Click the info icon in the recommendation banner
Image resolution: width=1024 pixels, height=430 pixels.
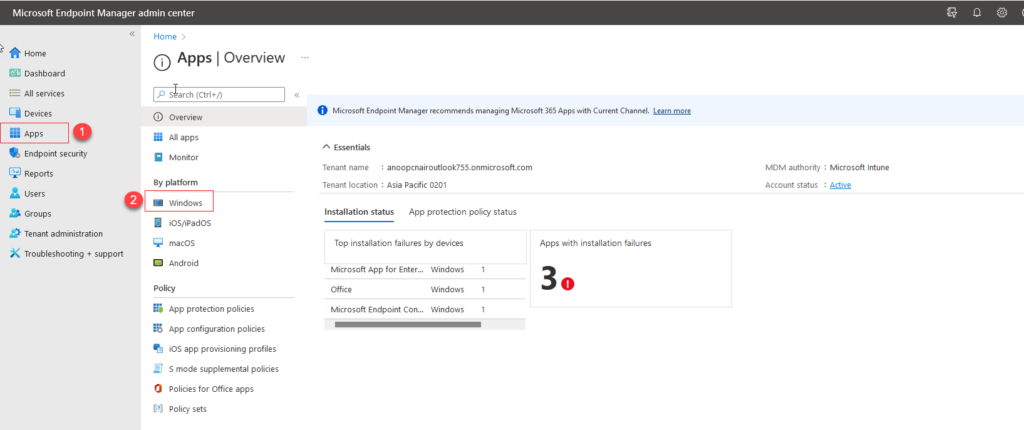(322, 110)
